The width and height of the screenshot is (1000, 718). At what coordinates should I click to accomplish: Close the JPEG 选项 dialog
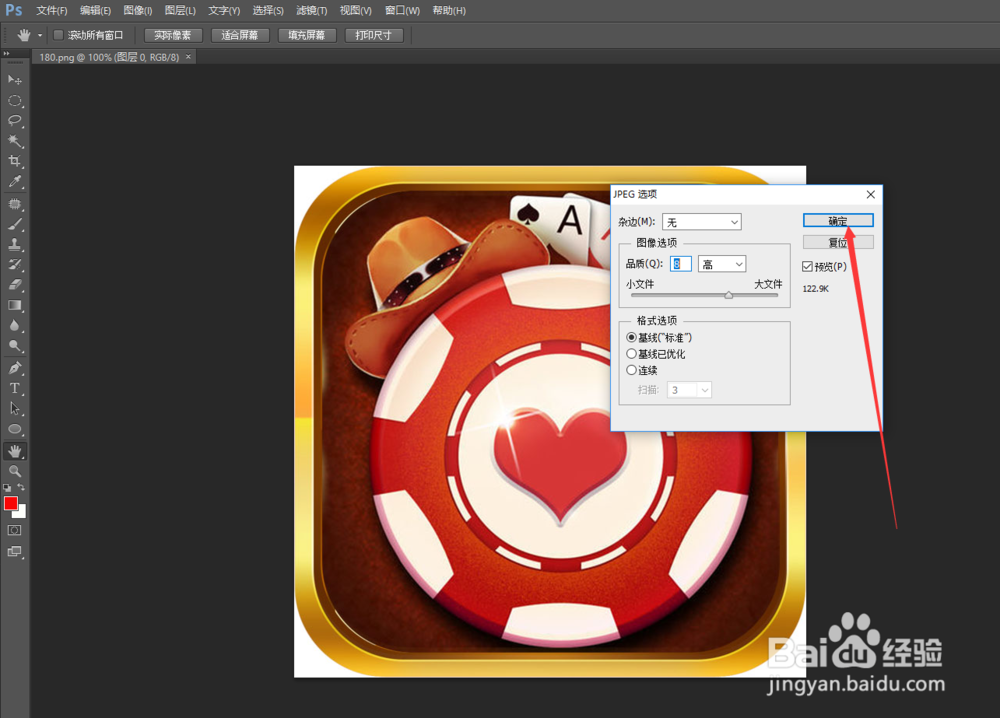pos(871,194)
